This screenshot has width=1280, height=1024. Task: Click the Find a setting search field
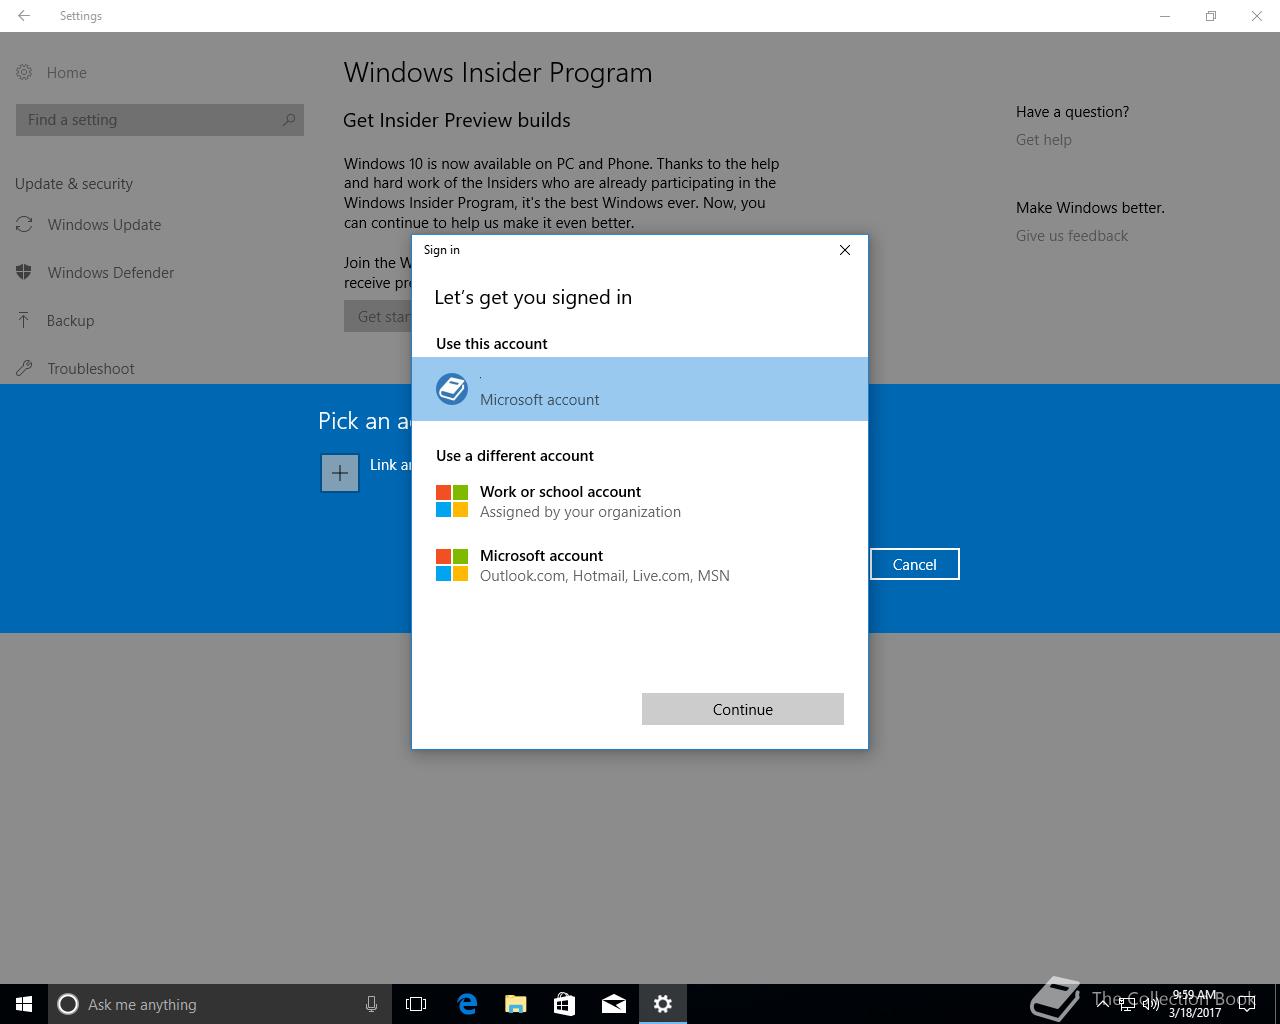pyautogui.click(x=160, y=120)
